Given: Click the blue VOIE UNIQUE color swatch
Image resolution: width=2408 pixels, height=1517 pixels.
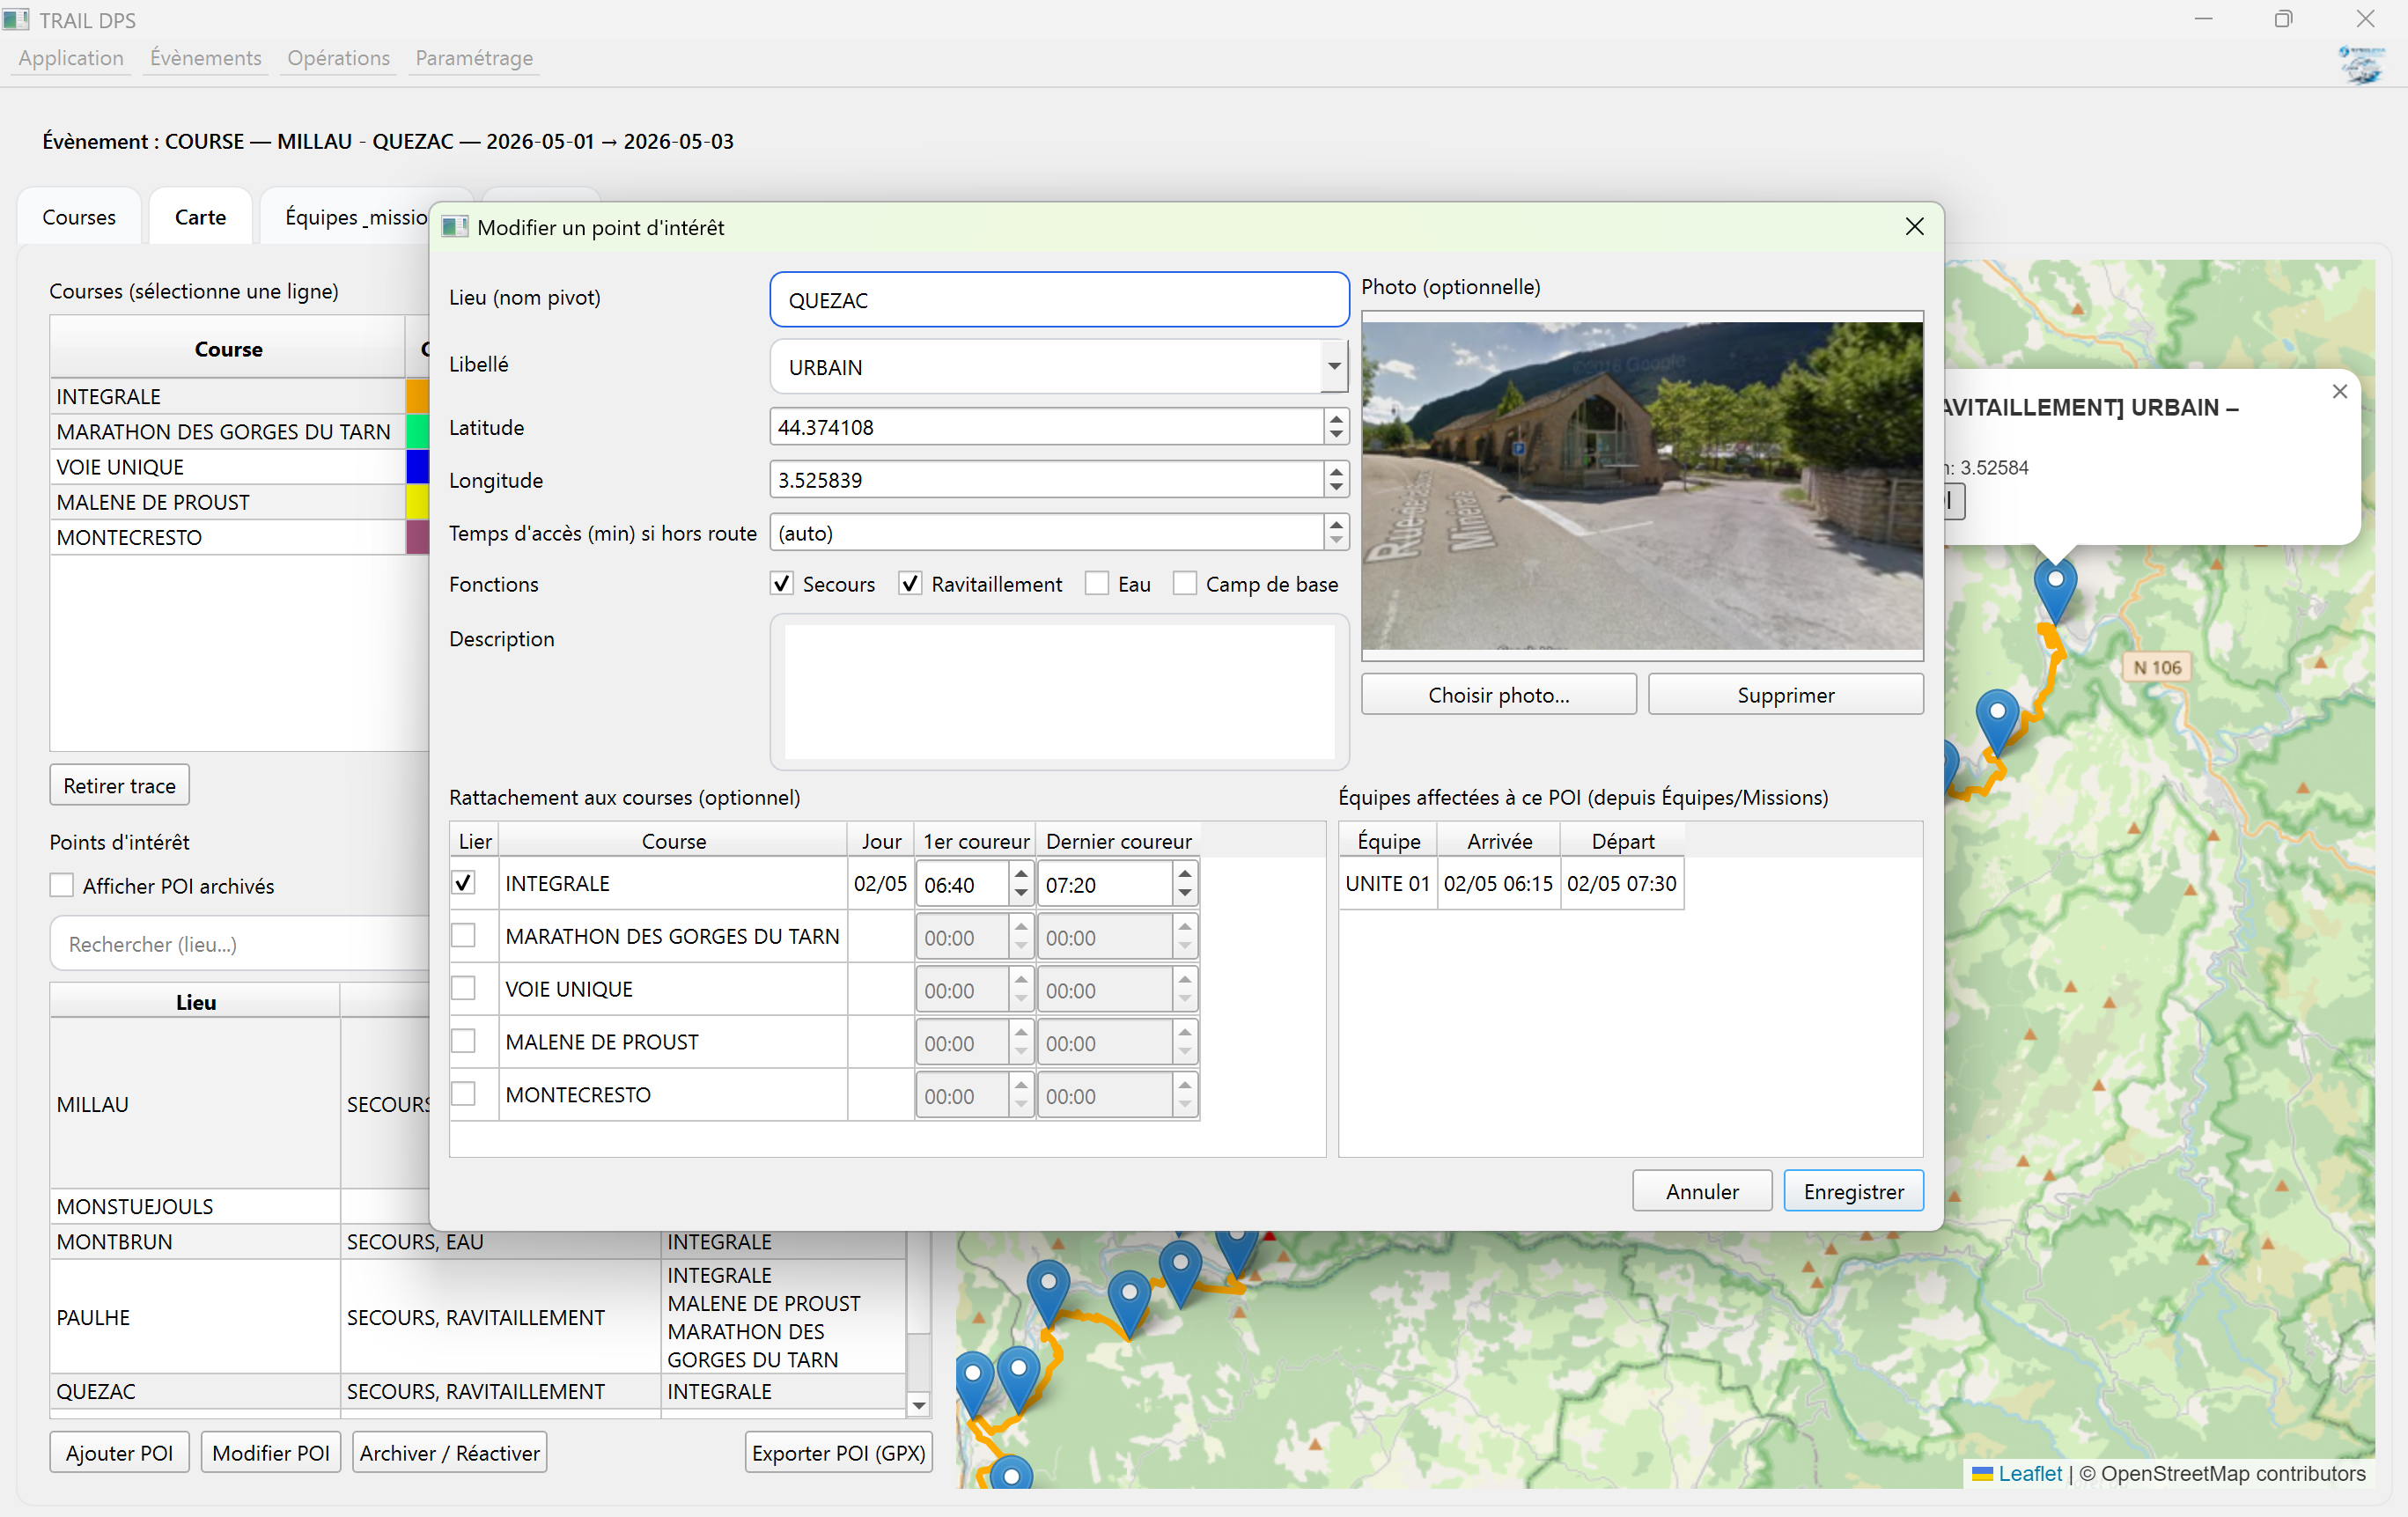Looking at the screenshot, I should pos(417,467).
